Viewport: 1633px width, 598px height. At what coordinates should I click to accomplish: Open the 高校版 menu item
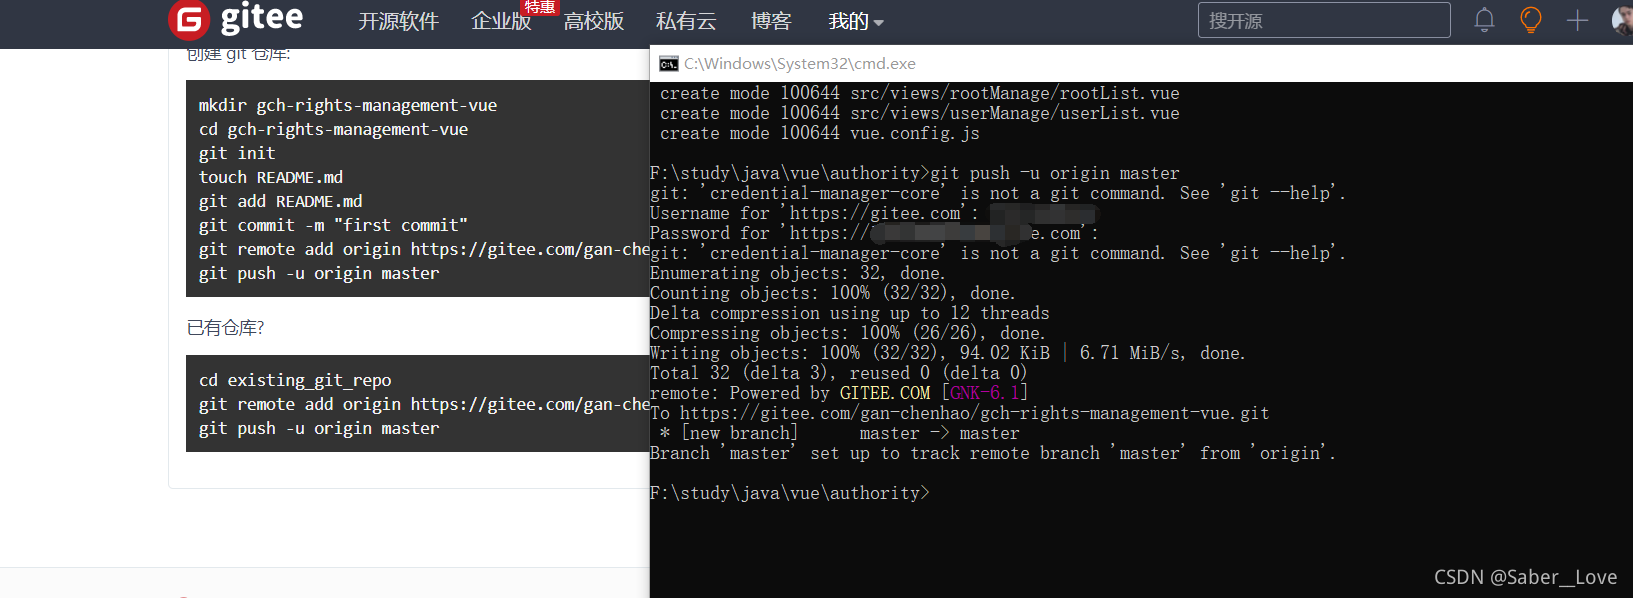tap(594, 21)
